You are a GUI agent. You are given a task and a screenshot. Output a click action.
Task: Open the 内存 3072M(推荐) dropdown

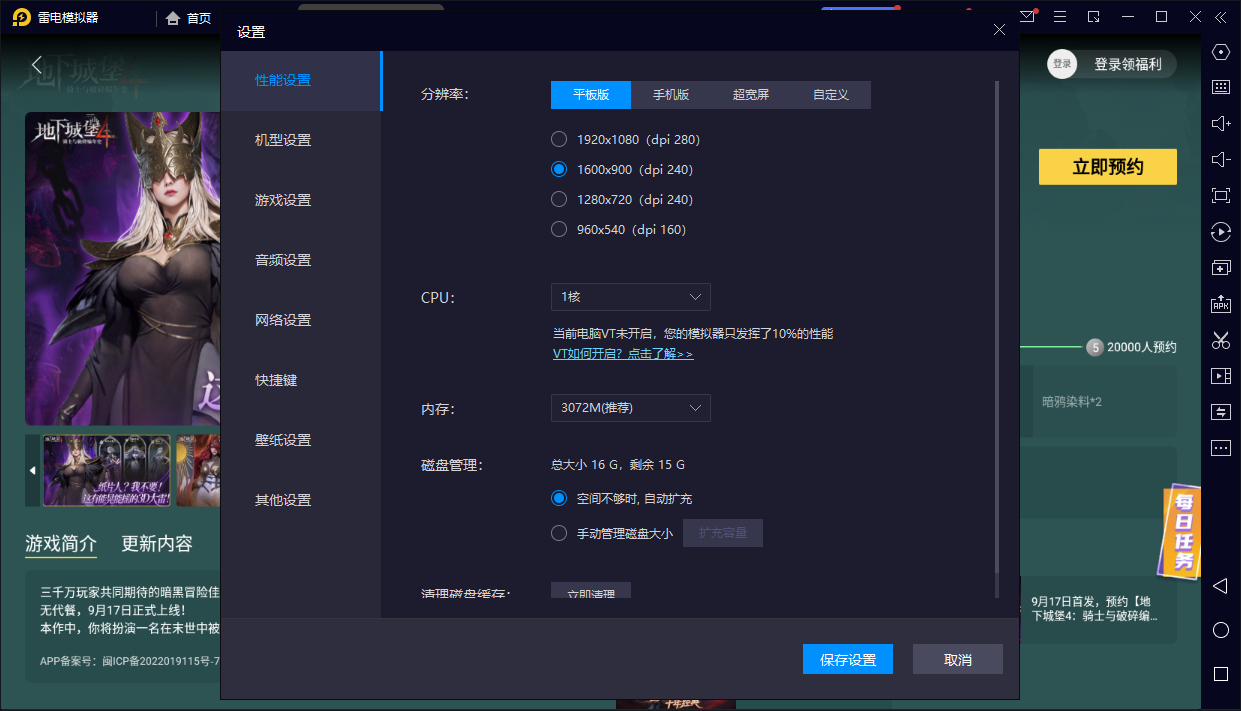[631, 408]
